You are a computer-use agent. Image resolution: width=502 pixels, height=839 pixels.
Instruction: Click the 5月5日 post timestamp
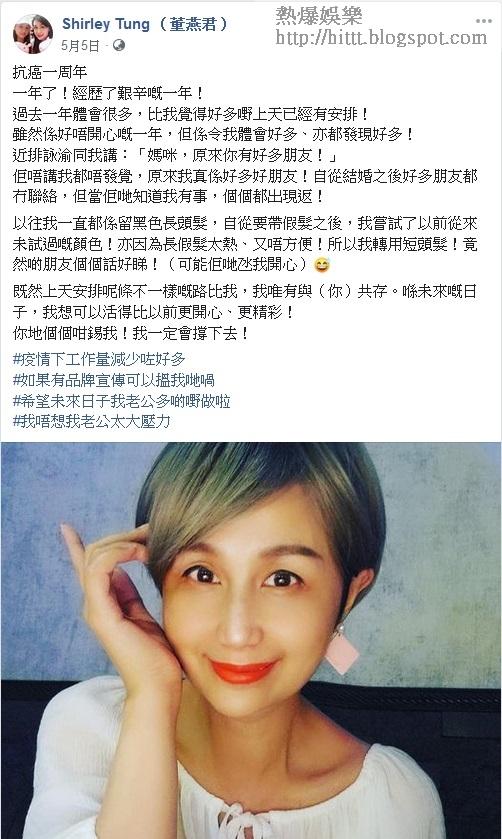[80, 46]
